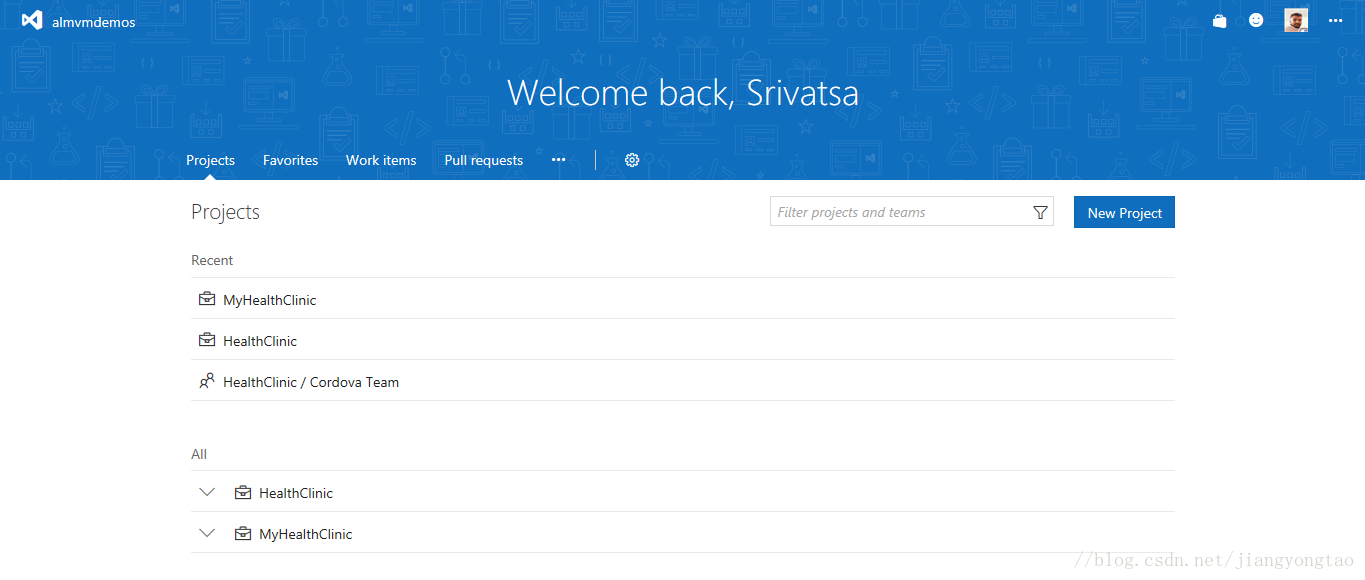1365x580 pixels.
Task: Open HealthClinic / Cordova Team
Action: coord(311,382)
